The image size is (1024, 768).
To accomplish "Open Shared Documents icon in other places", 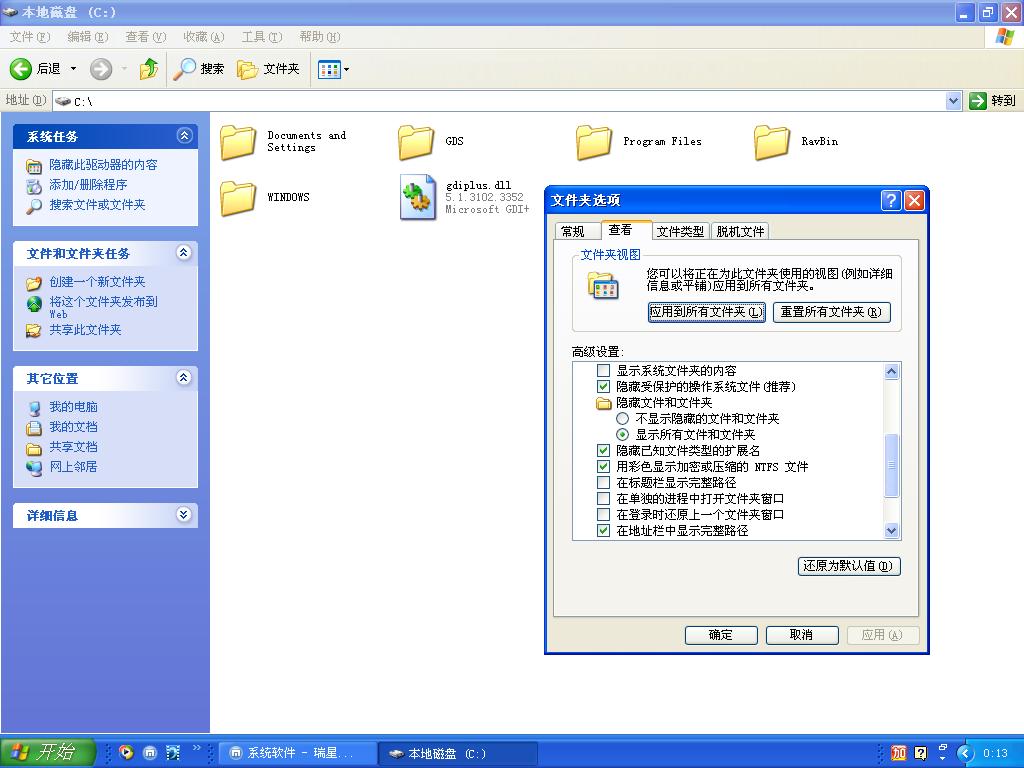I will [x=34, y=448].
